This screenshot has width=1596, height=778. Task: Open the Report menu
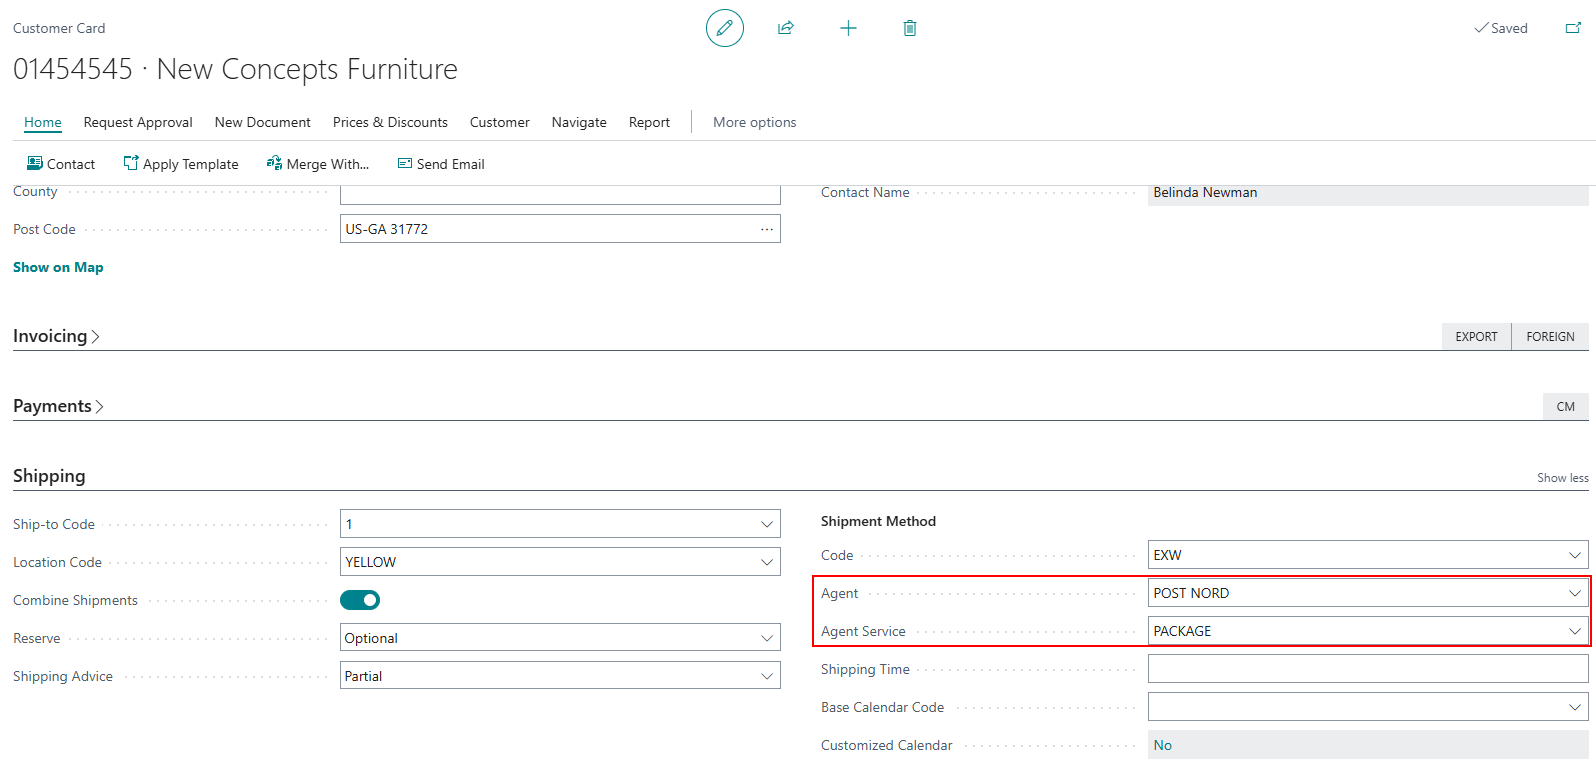(x=649, y=122)
